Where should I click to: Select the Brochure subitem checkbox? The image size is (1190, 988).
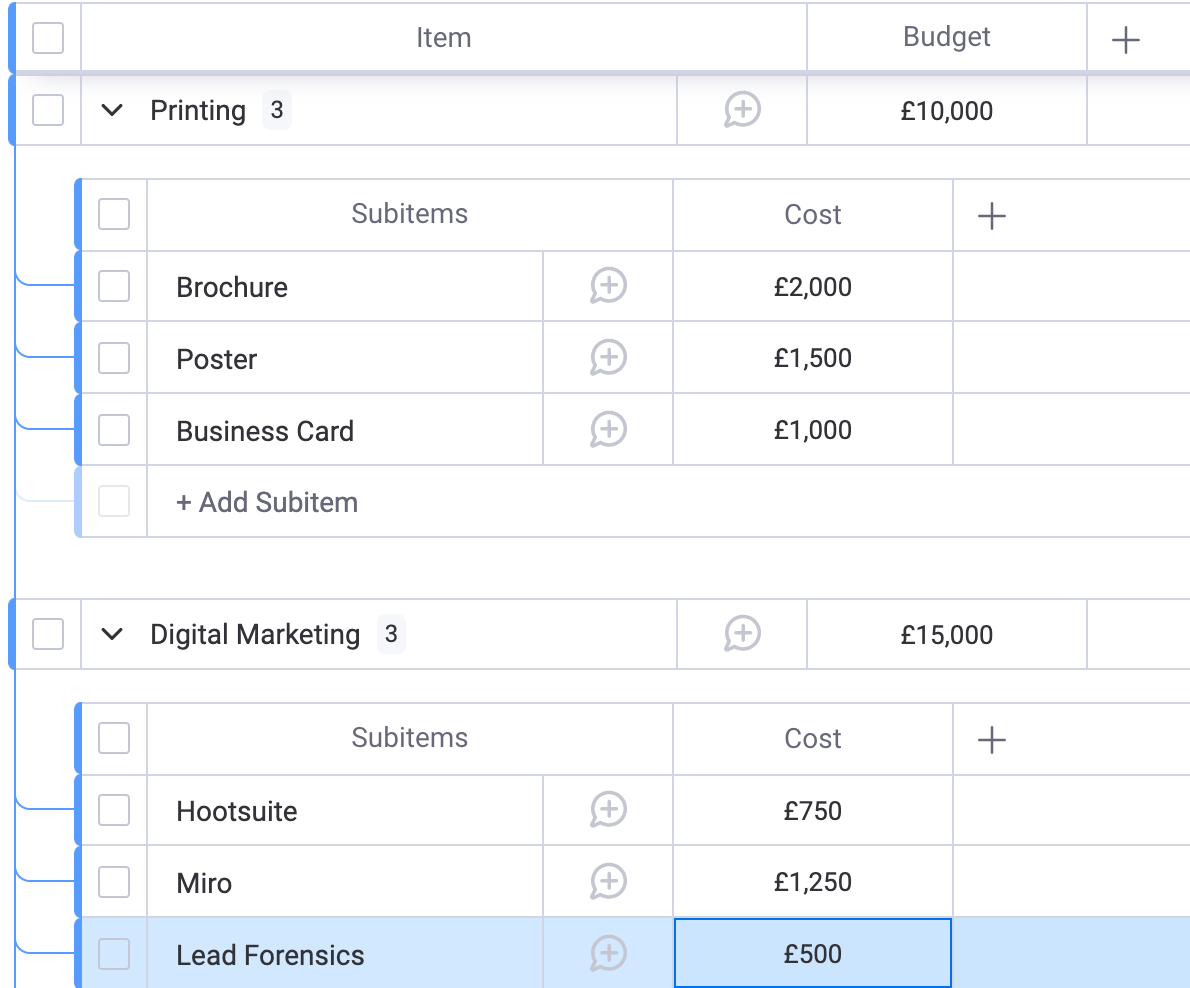point(114,287)
